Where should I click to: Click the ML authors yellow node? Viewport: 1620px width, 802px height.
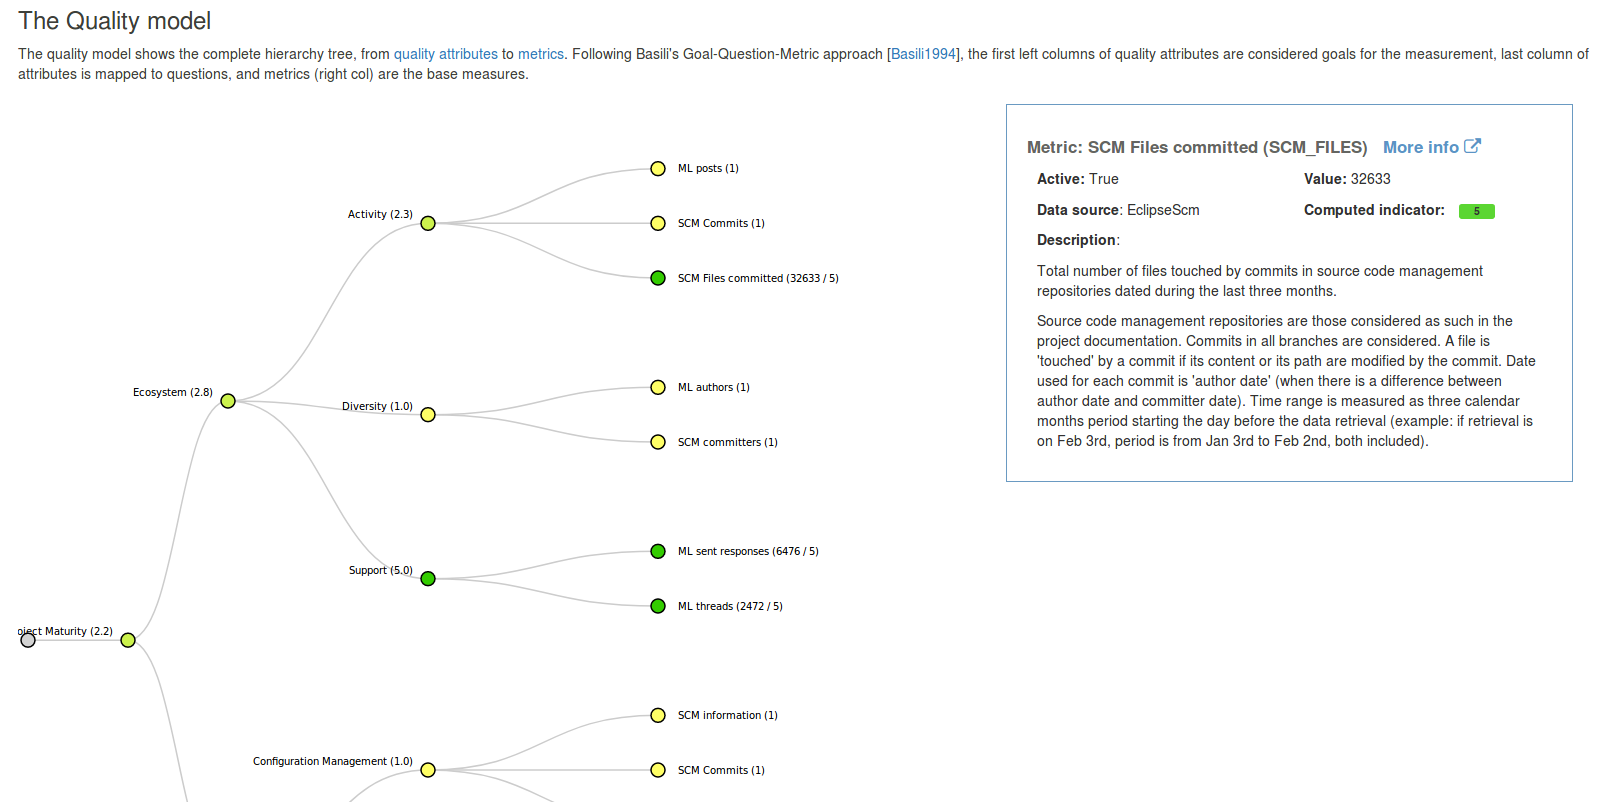point(658,388)
